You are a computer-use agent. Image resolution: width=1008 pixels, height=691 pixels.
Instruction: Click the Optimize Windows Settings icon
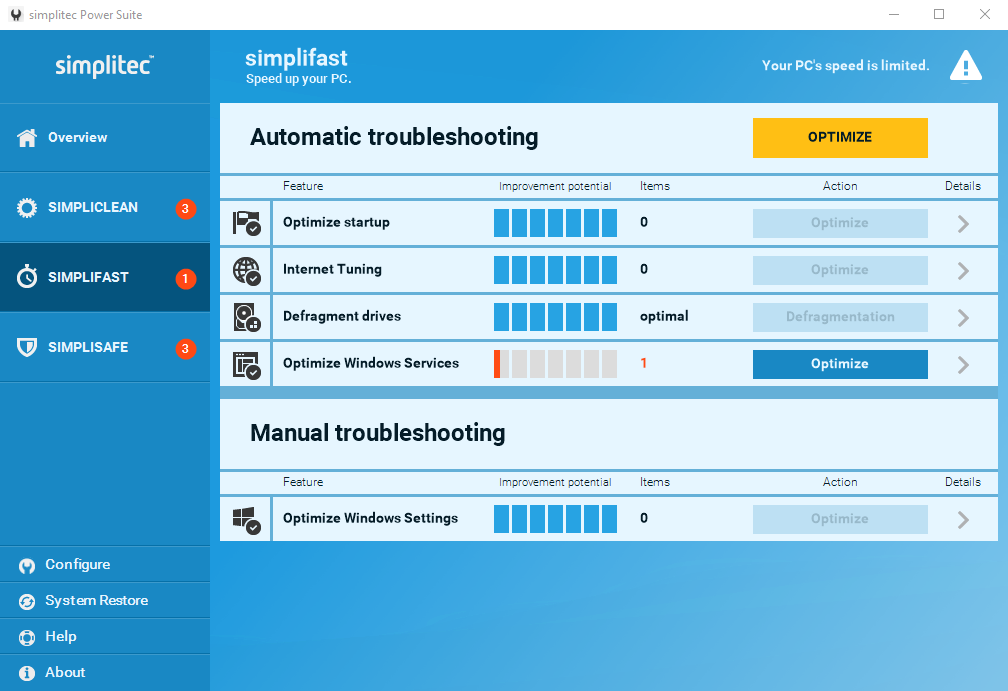coord(246,519)
